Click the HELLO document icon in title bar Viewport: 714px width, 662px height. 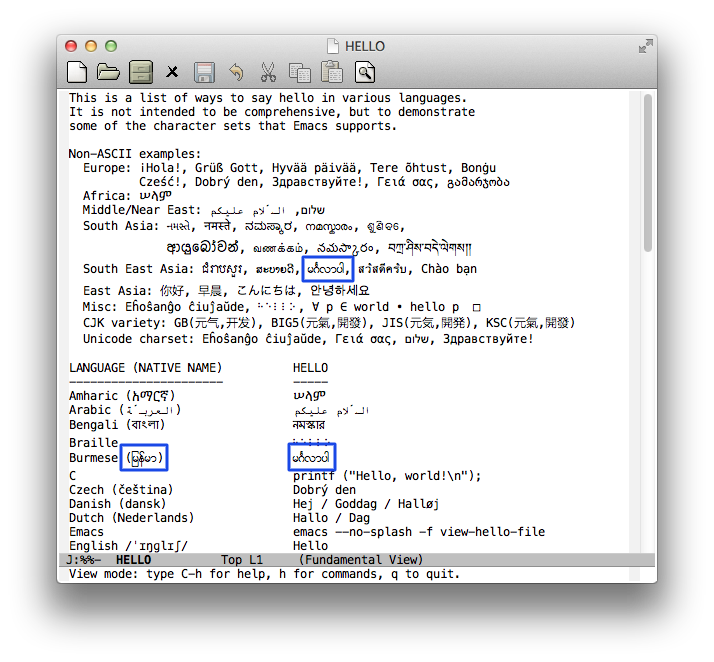click(x=333, y=46)
